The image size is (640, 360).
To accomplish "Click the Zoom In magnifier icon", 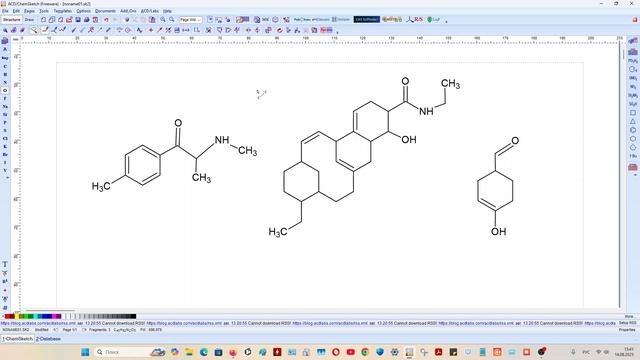I will [163, 20].
